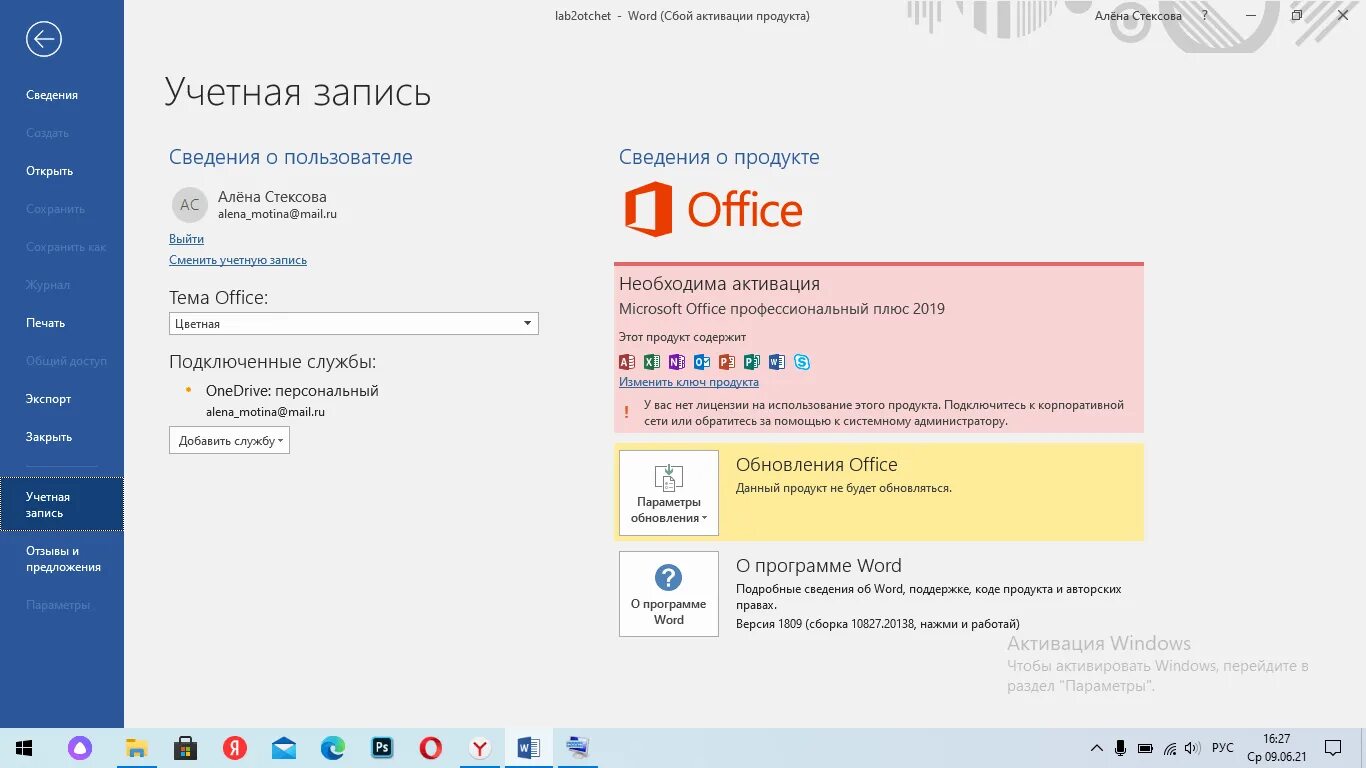1366x768 pixels.
Task: Click the back arrow to return to document
Action: (x=44, y=39)
